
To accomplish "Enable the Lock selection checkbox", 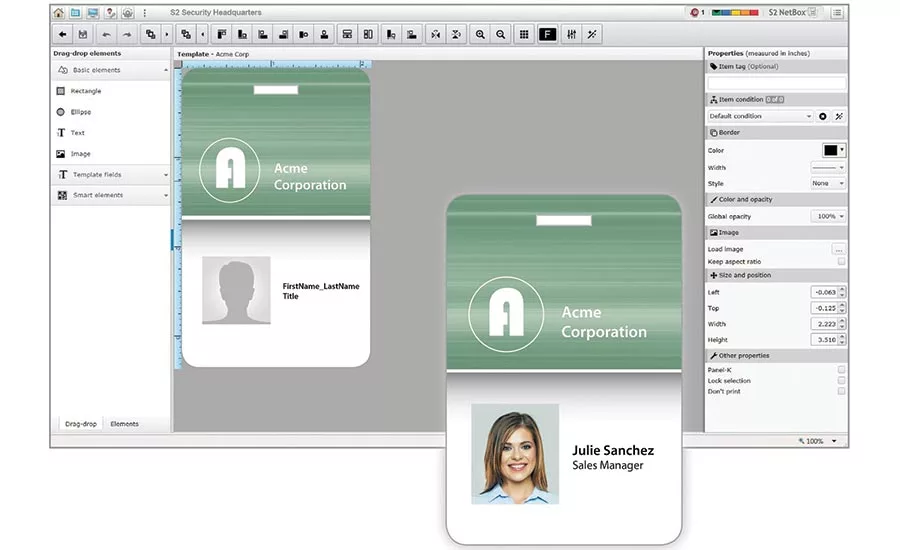I will point(841,381).
